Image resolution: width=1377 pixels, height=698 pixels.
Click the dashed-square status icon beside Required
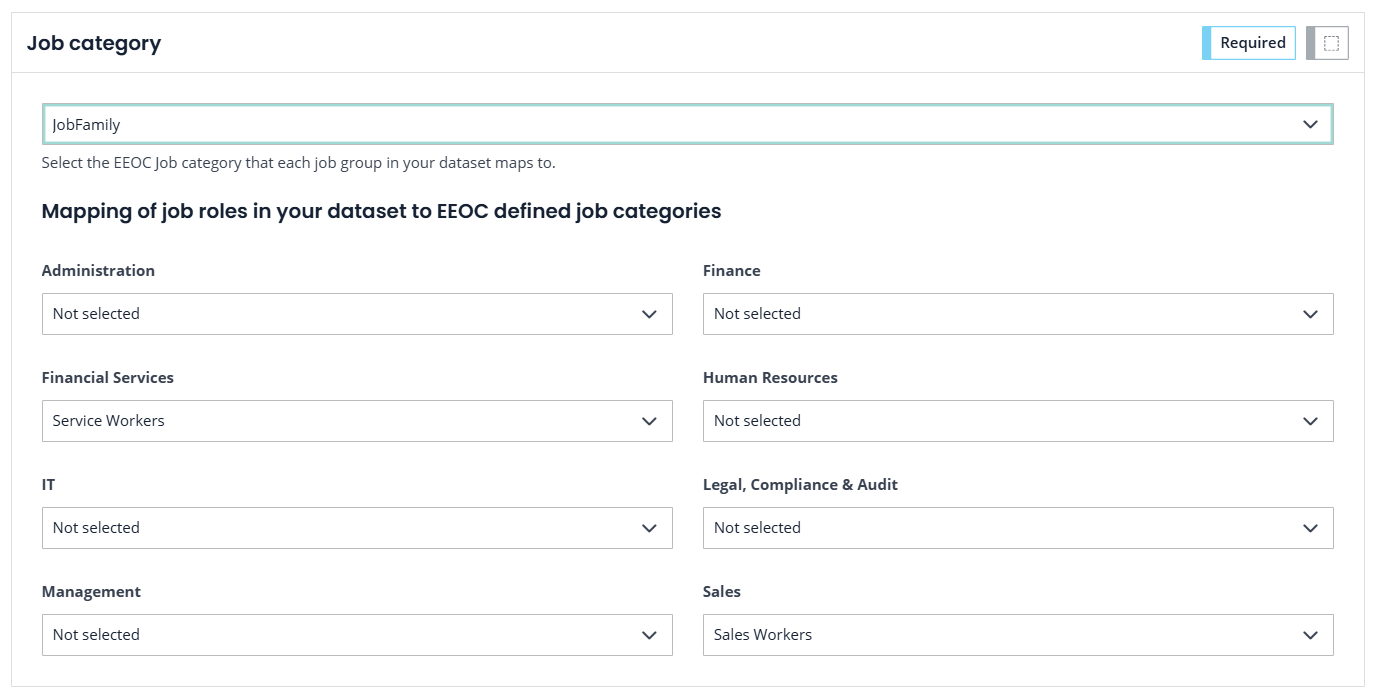tap(1331, 43)
